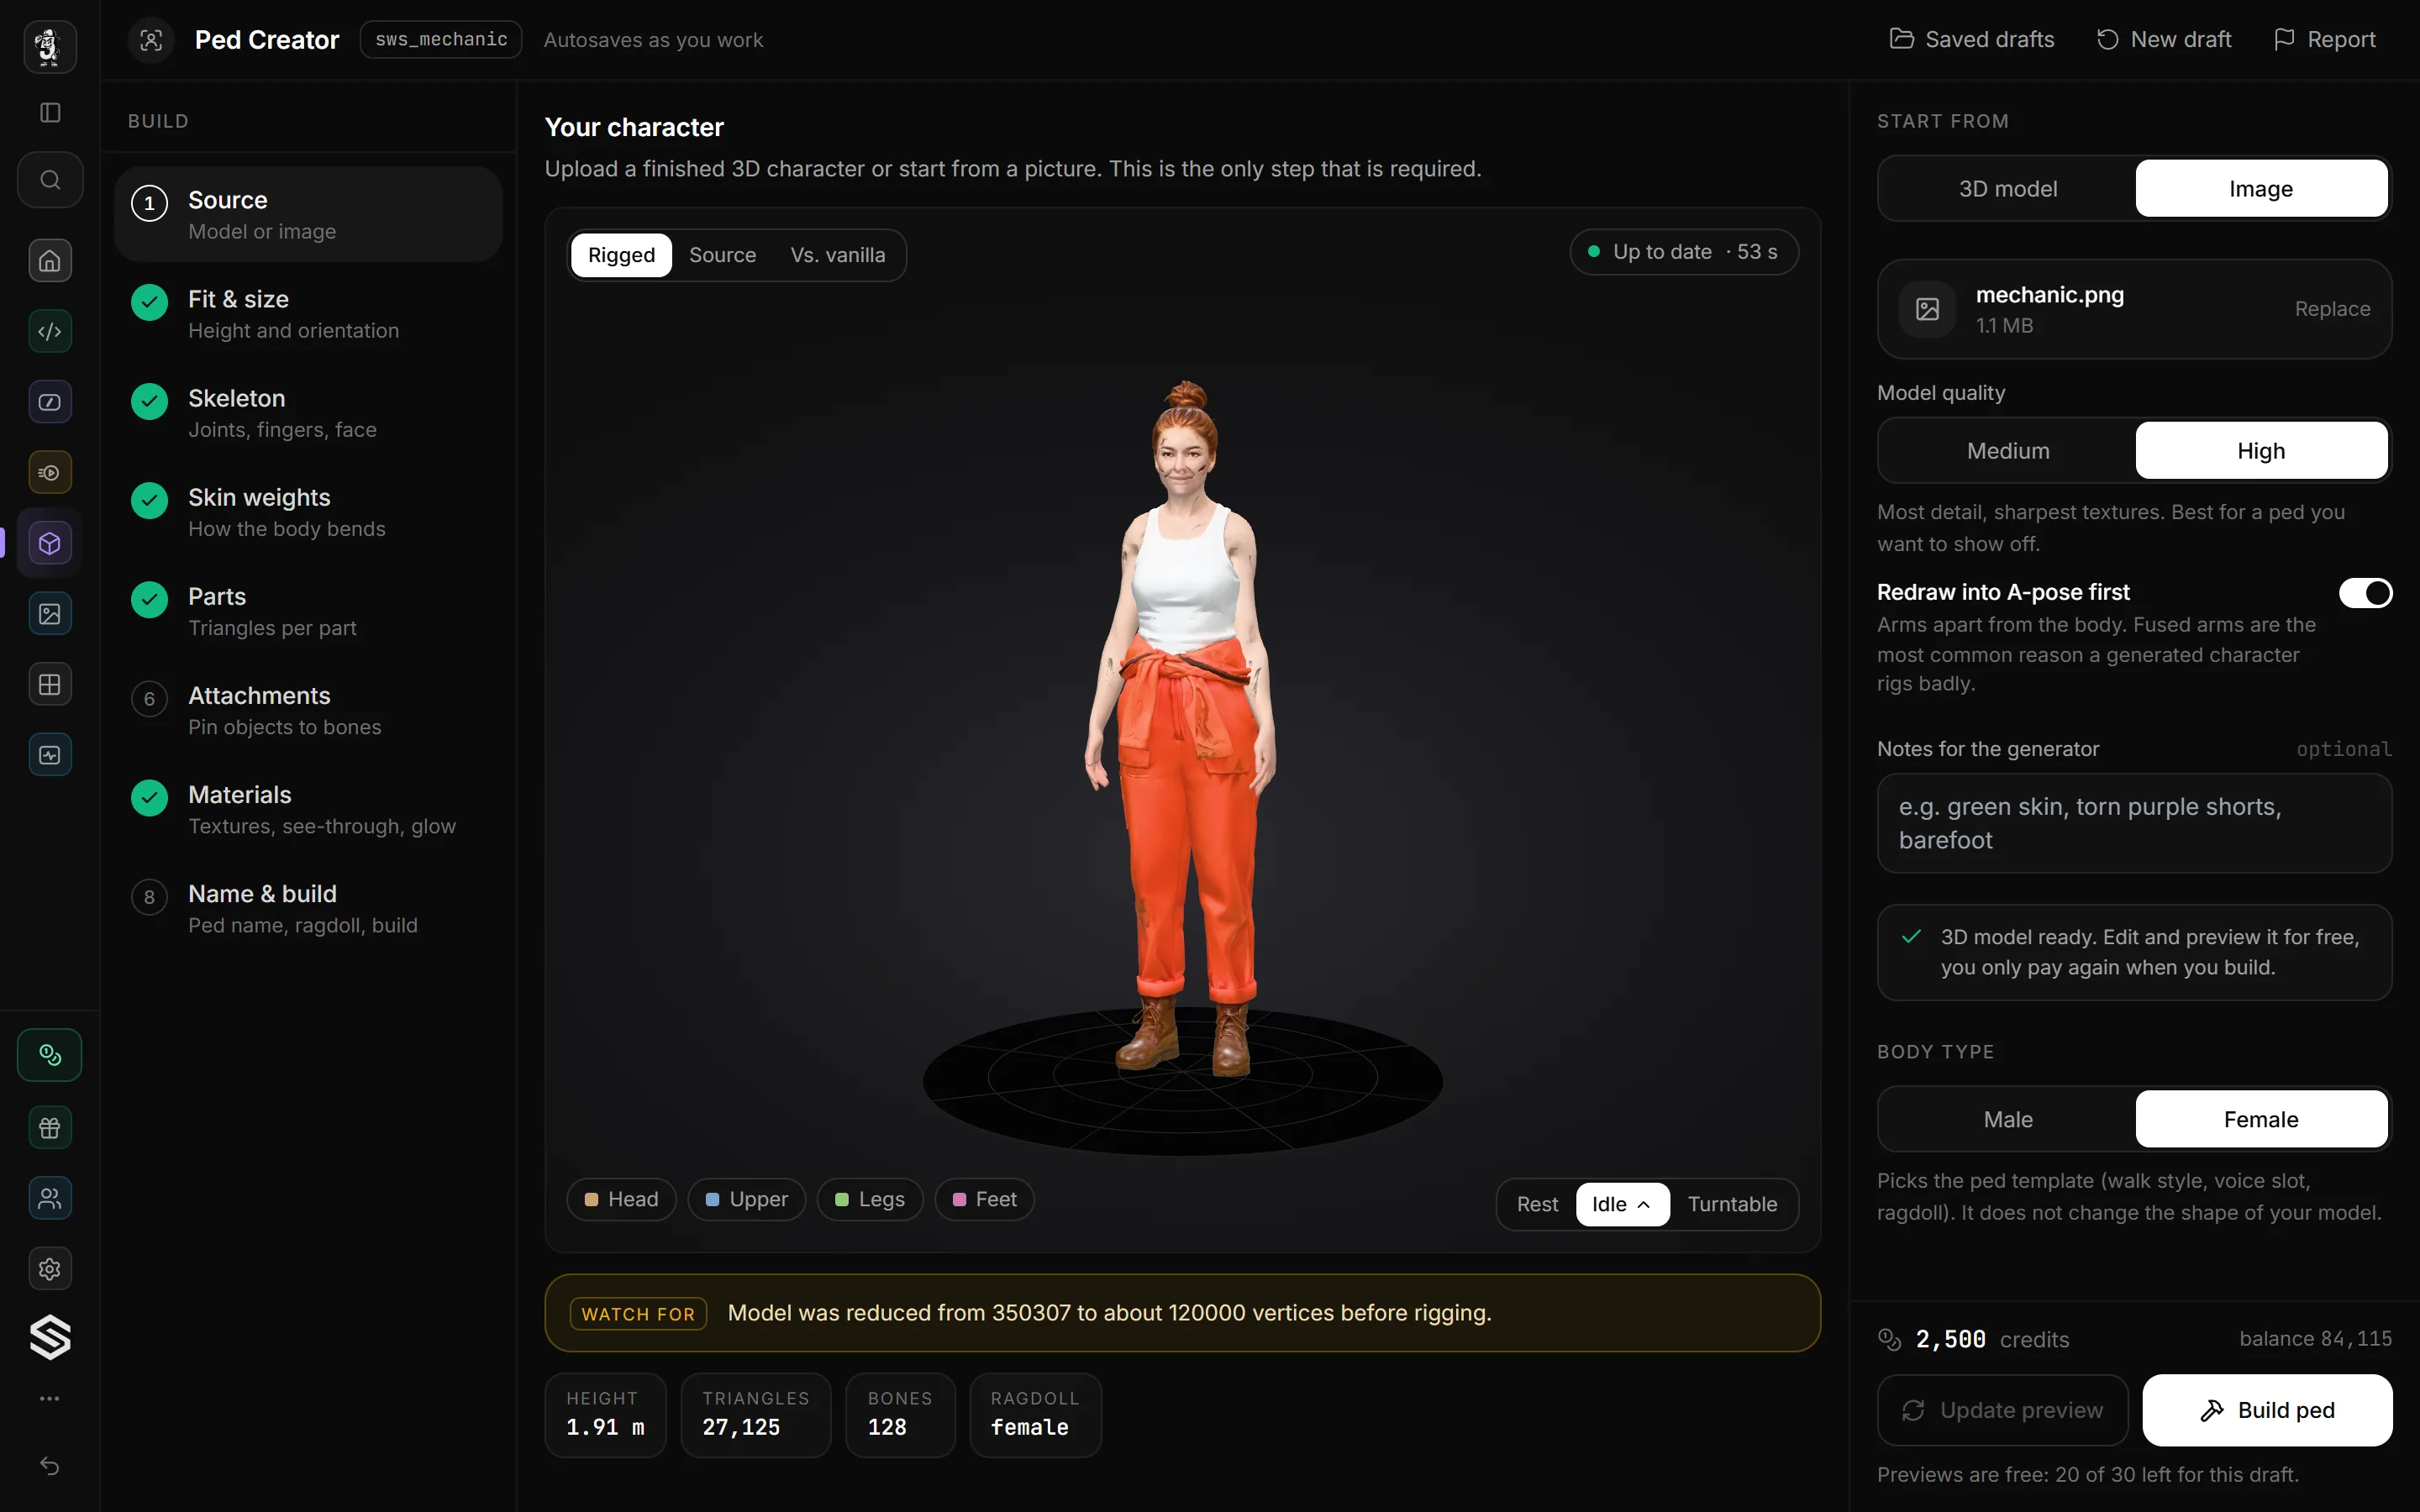Open the gift icon in the sidebar

pyautogui.click(x=50, y=1128)
